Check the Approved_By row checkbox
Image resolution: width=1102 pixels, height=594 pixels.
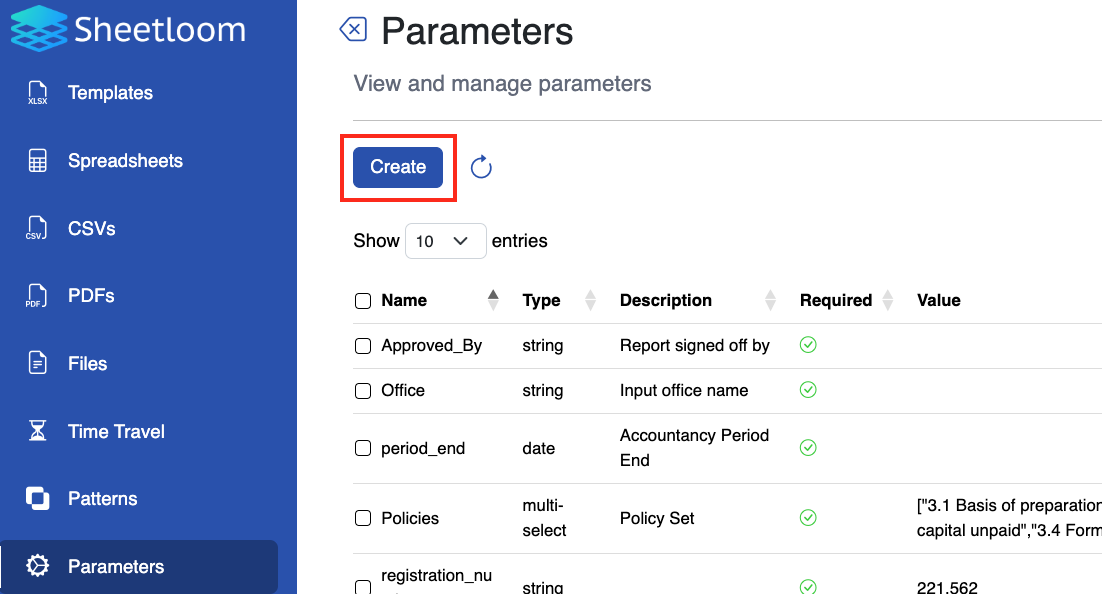click(x=362, y=345)
